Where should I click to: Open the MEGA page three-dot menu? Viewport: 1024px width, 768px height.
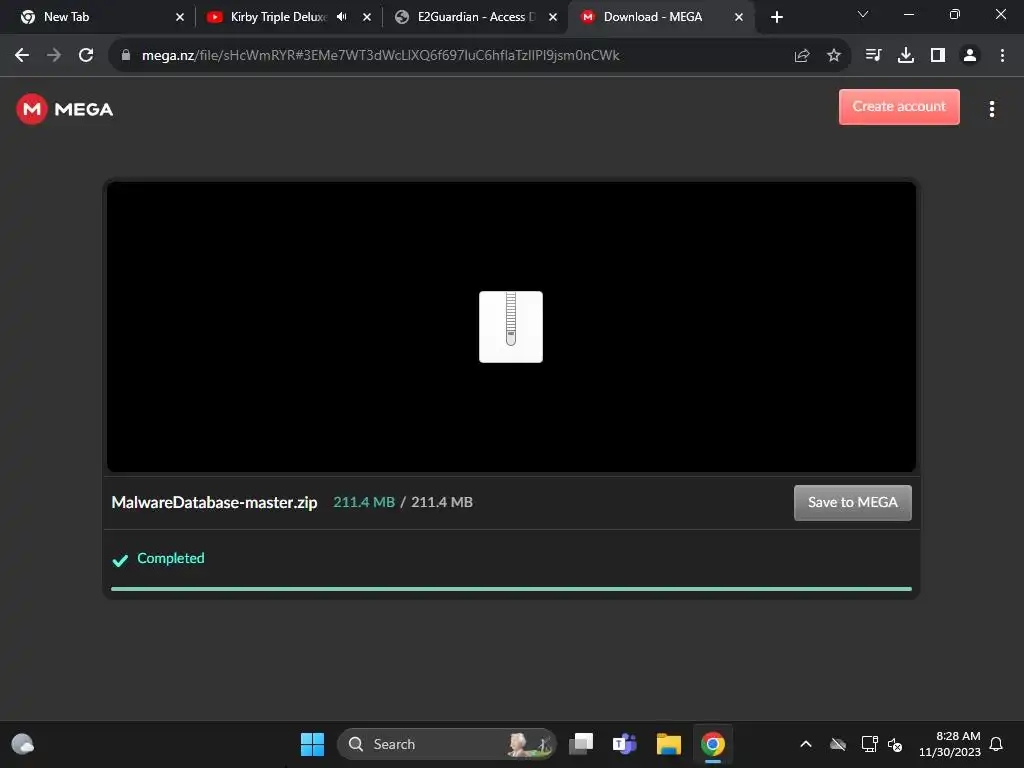[991, 109]
